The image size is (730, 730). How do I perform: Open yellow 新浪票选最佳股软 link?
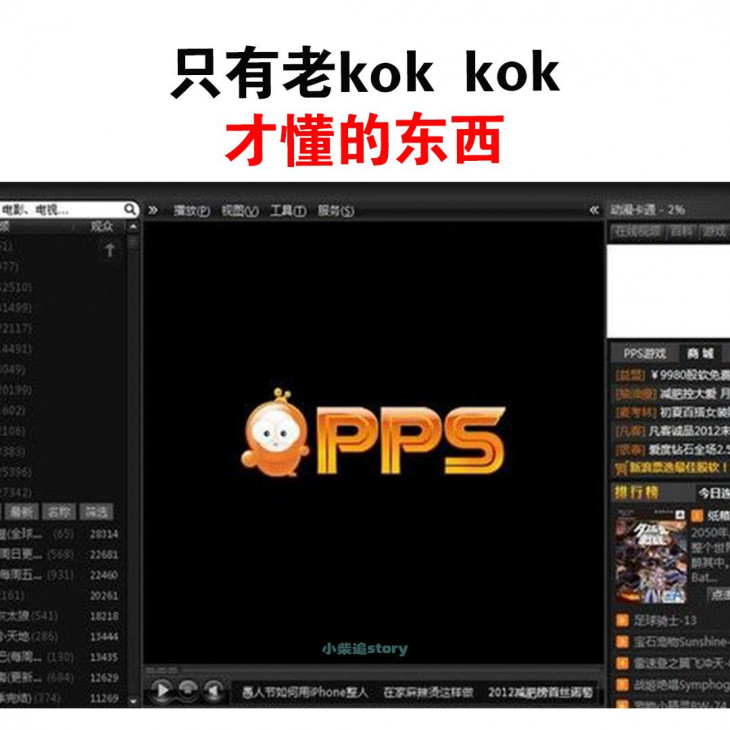pyautogui.click(x=678, y=467)
